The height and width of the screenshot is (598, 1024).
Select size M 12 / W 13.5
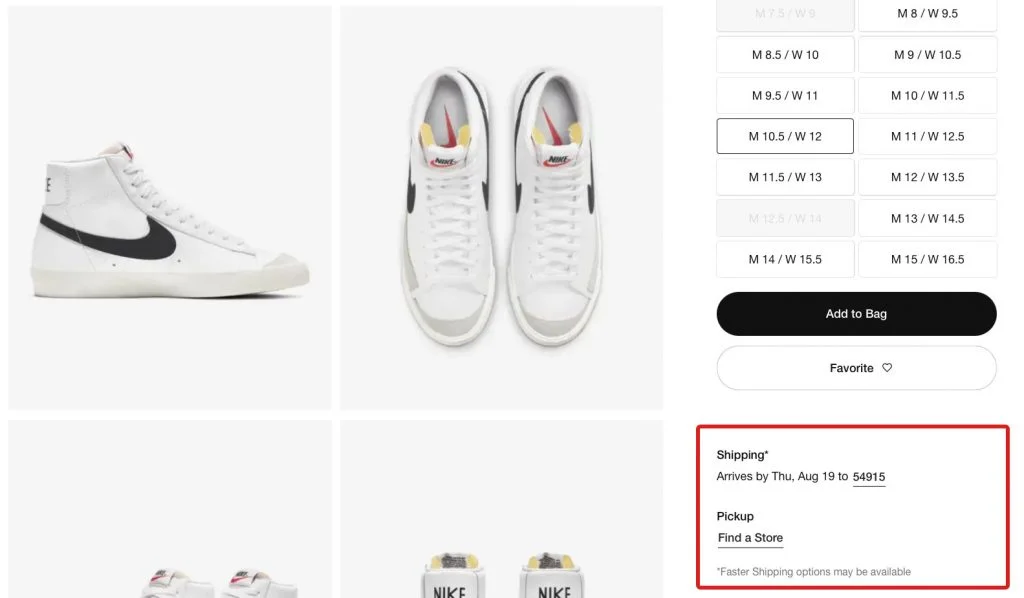click(927, 177)
